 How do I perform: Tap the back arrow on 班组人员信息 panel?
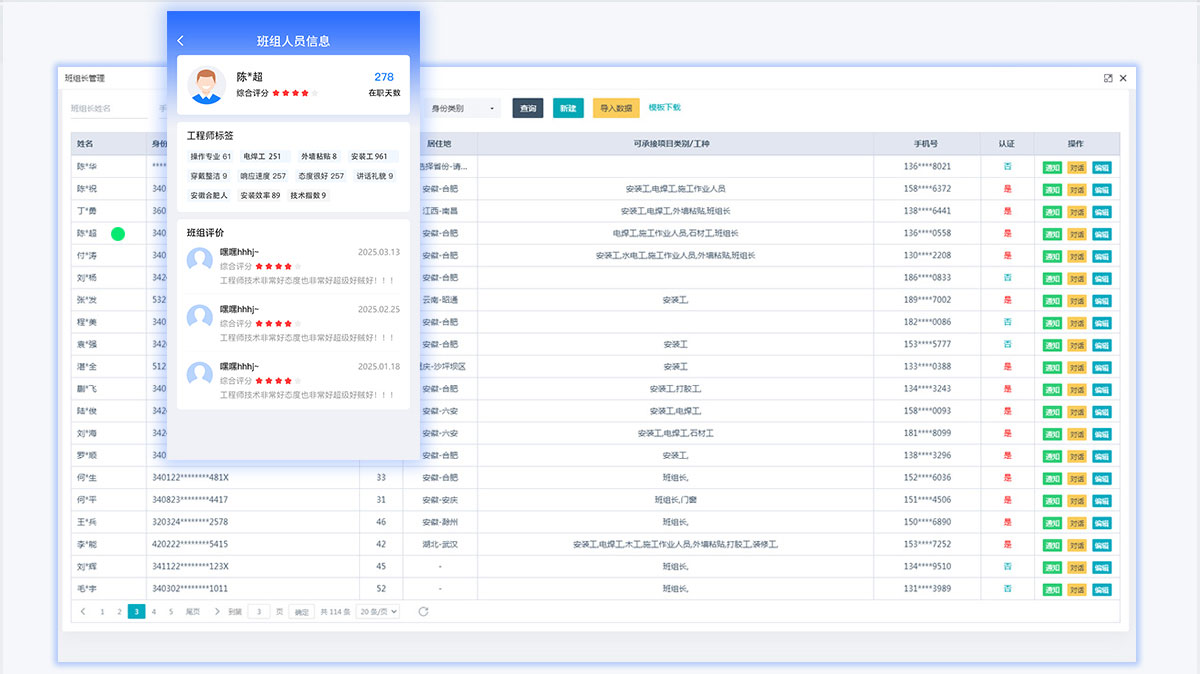tap(181, 38)
